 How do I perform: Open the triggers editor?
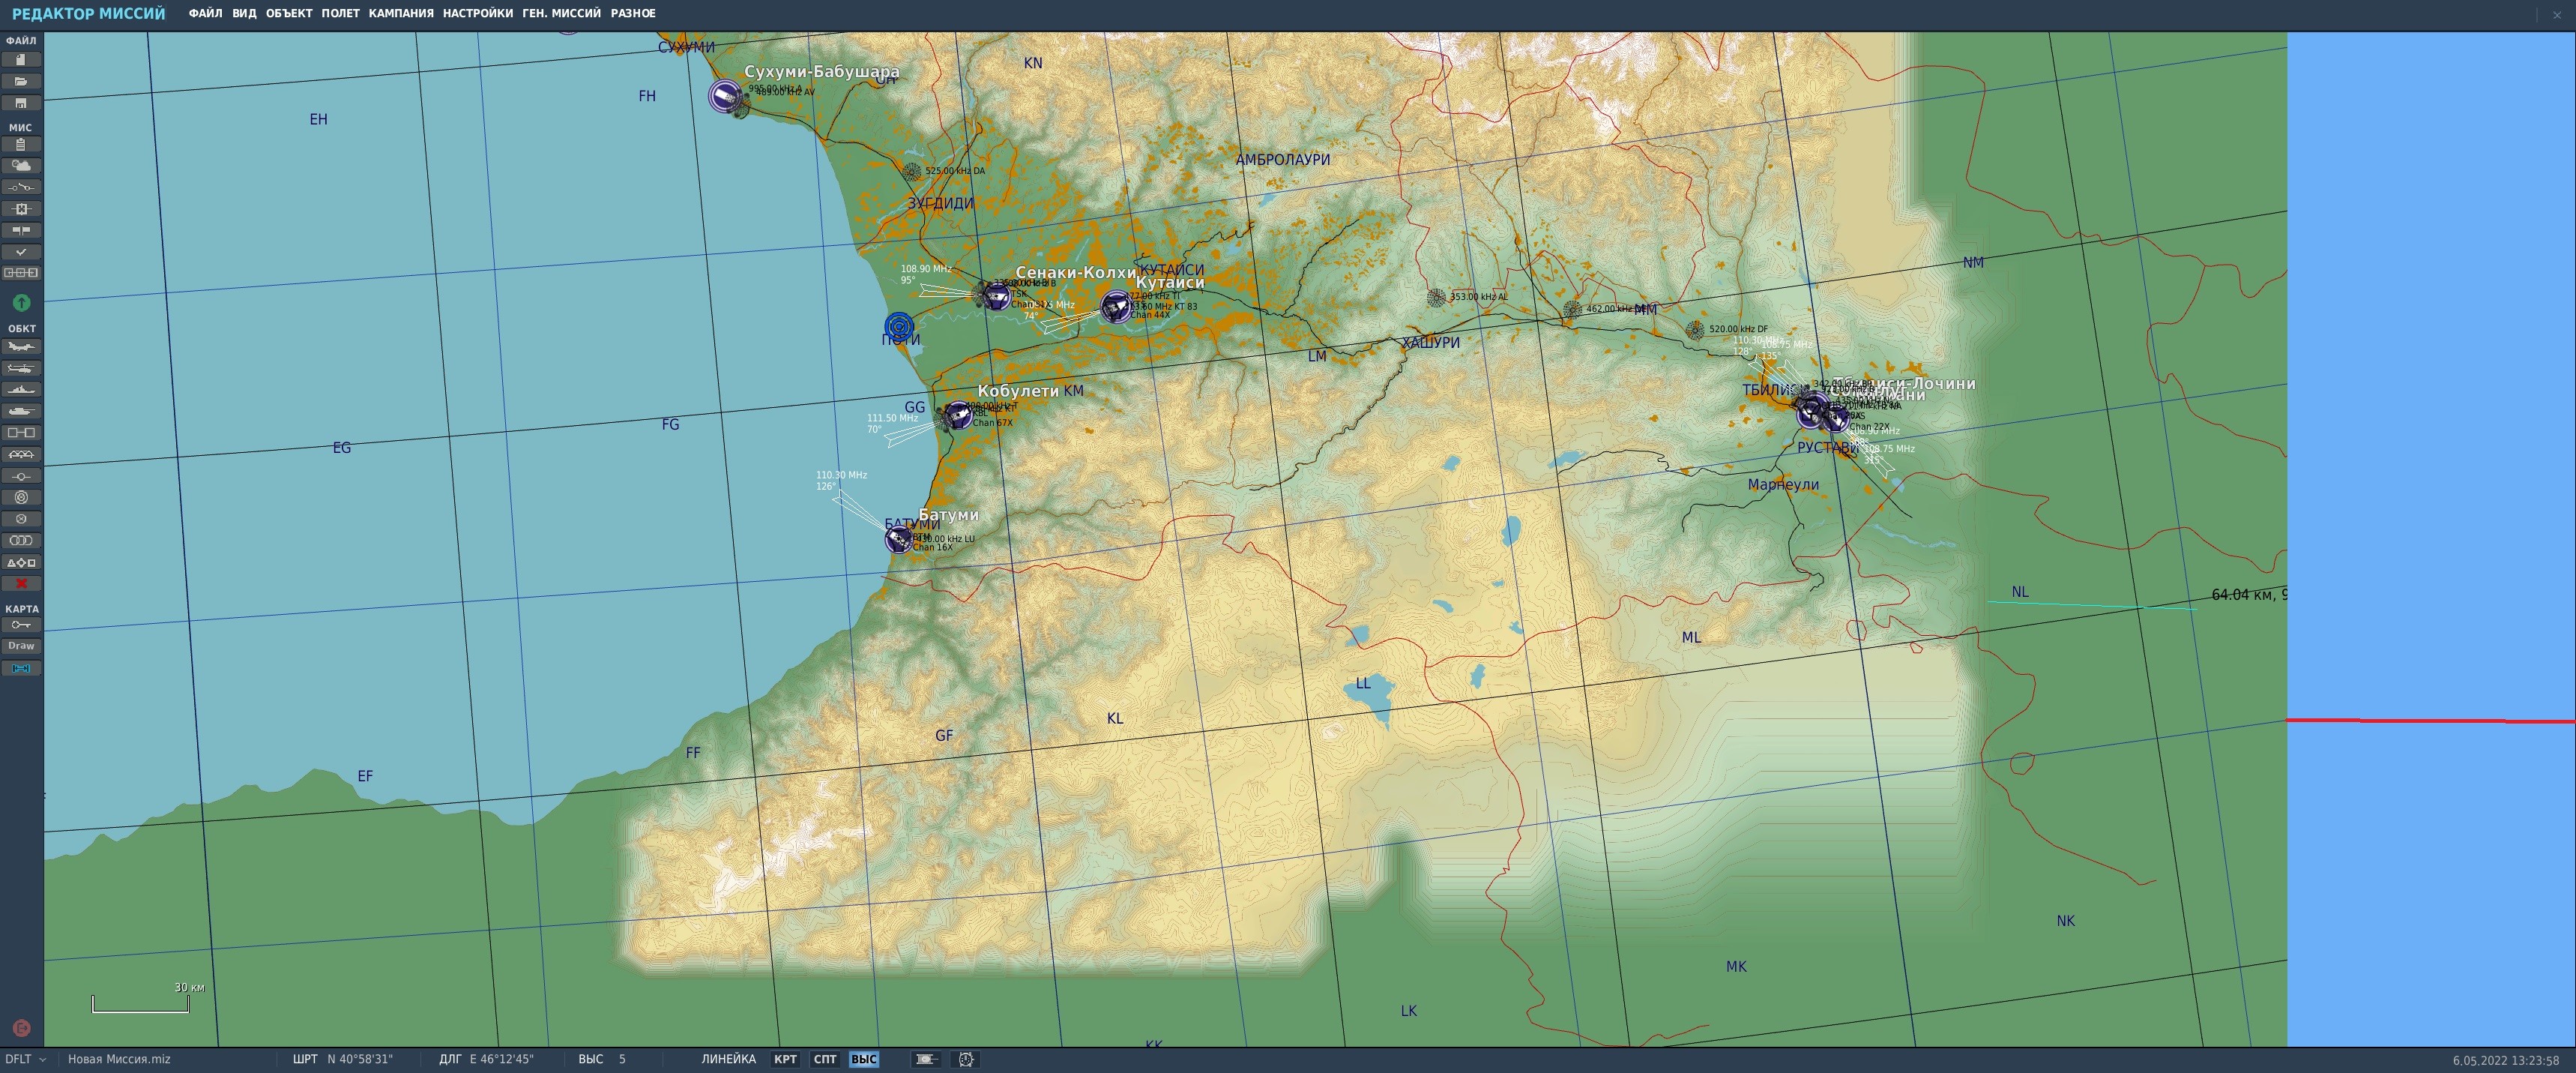click(21, 187)
